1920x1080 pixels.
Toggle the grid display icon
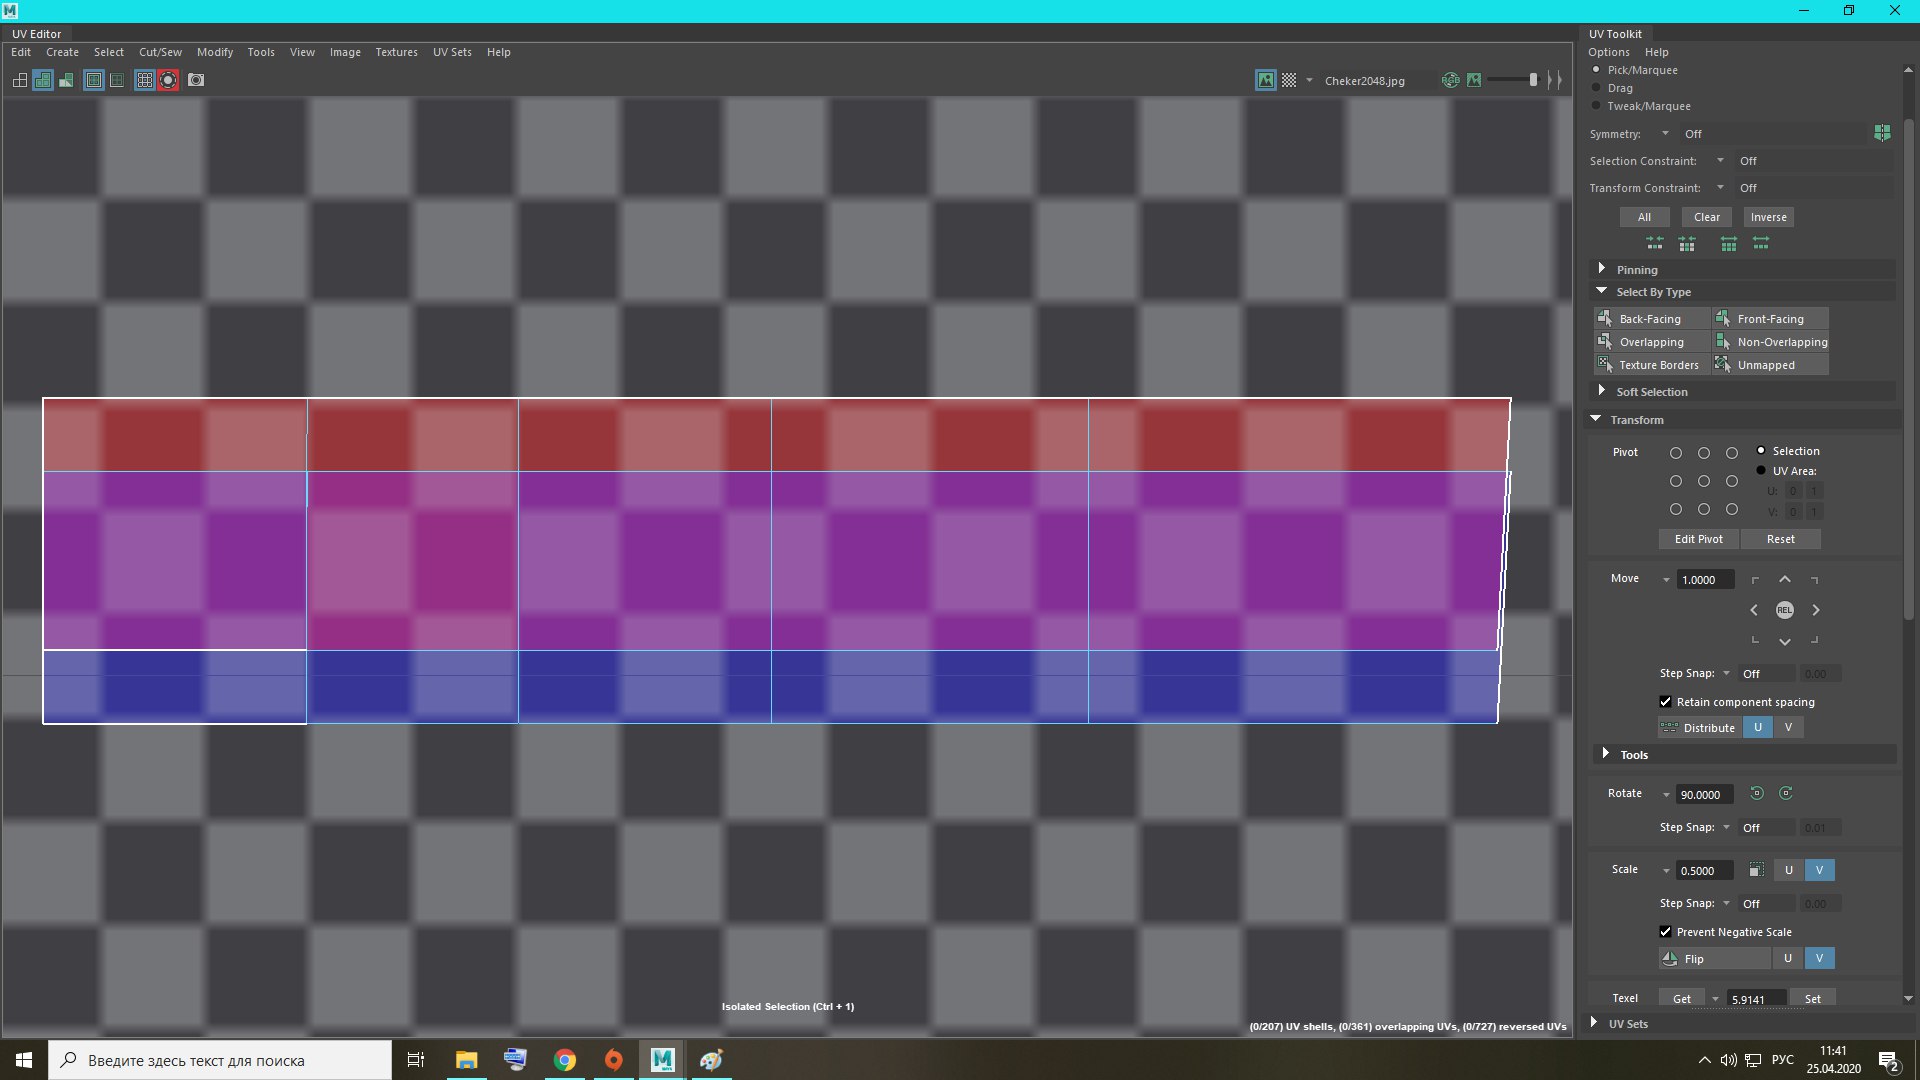coord(145,80)
